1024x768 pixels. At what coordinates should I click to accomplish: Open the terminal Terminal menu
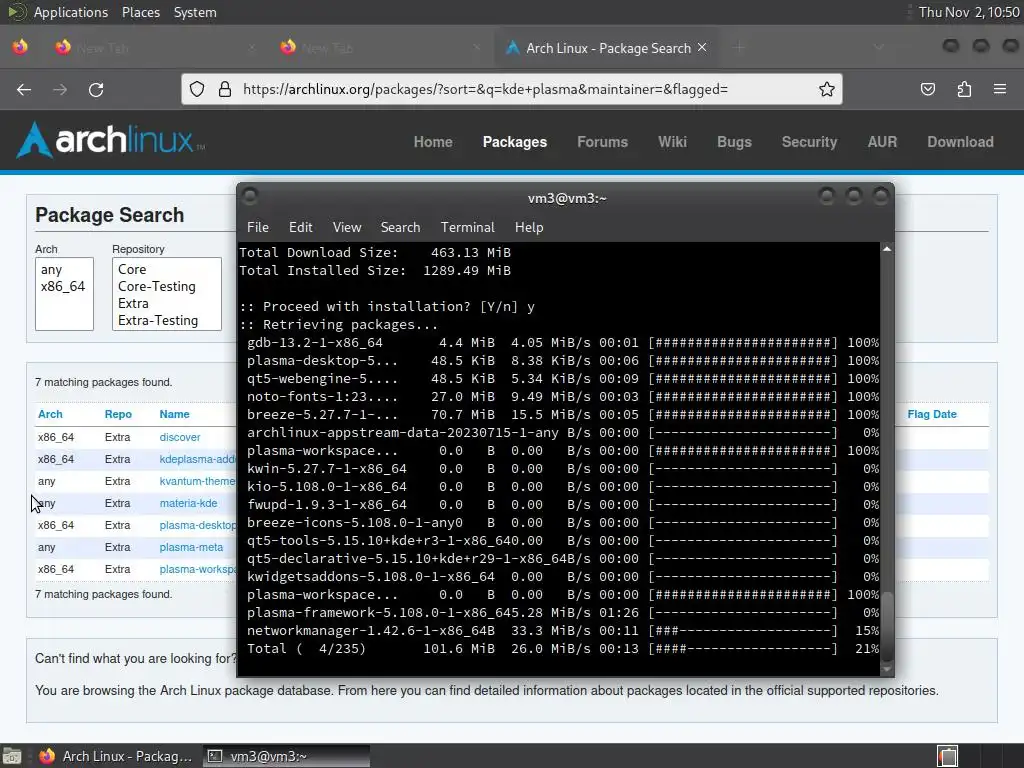[x=468, y=227]
